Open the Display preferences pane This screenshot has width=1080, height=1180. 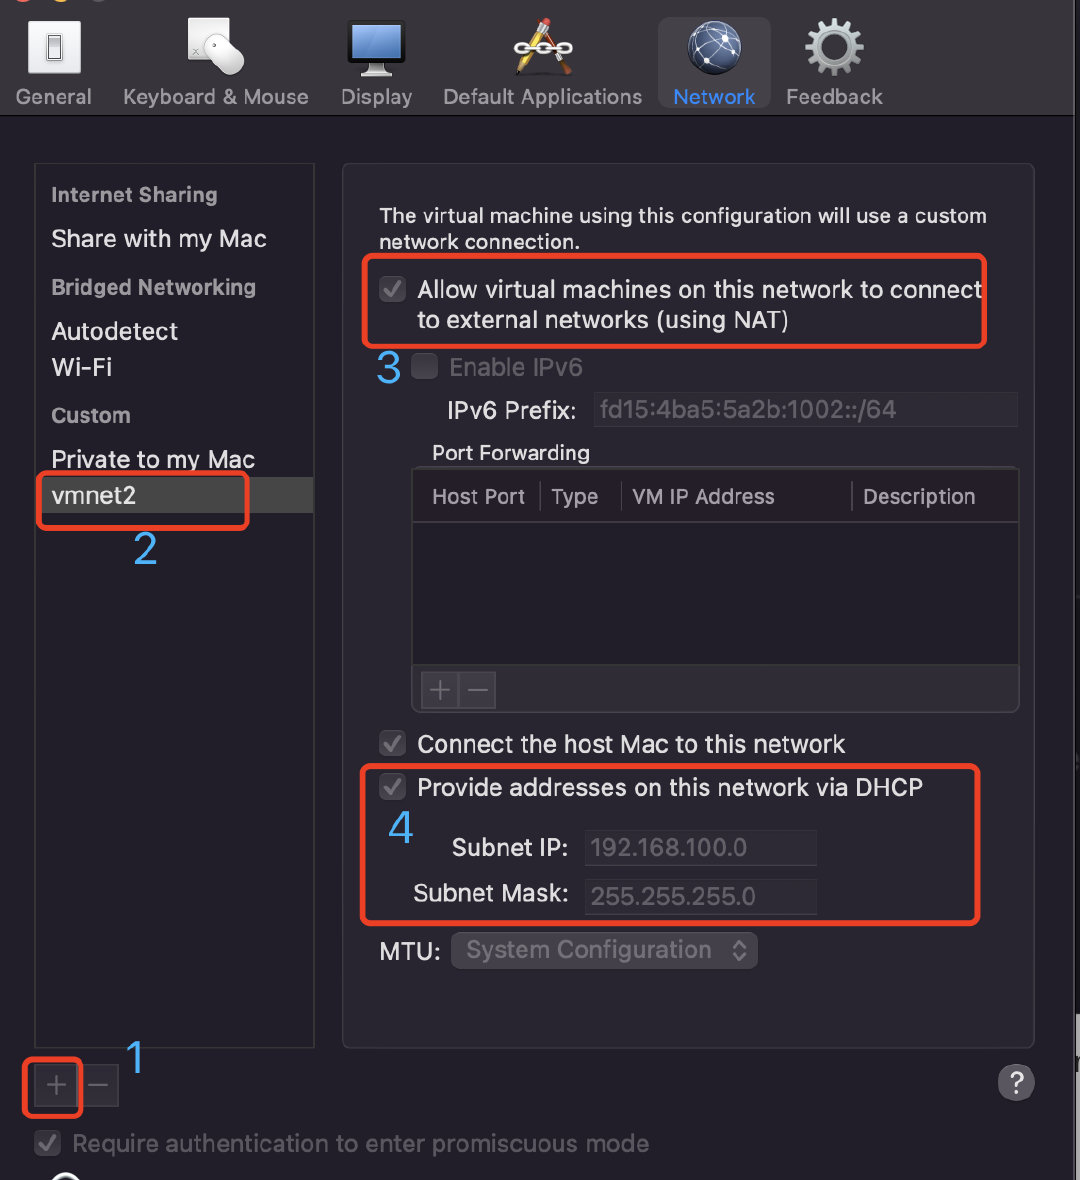376,63
